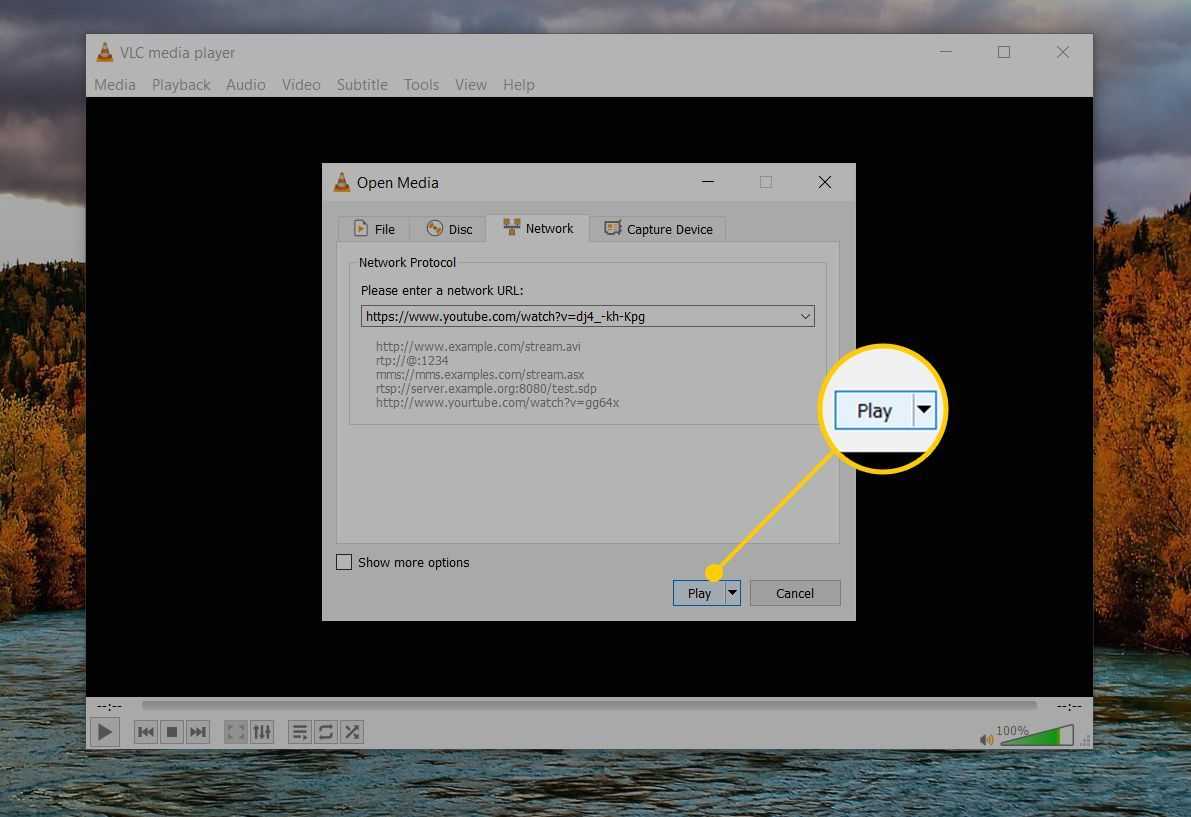Toggle fullscreen video mode

[x=236, y=732]
